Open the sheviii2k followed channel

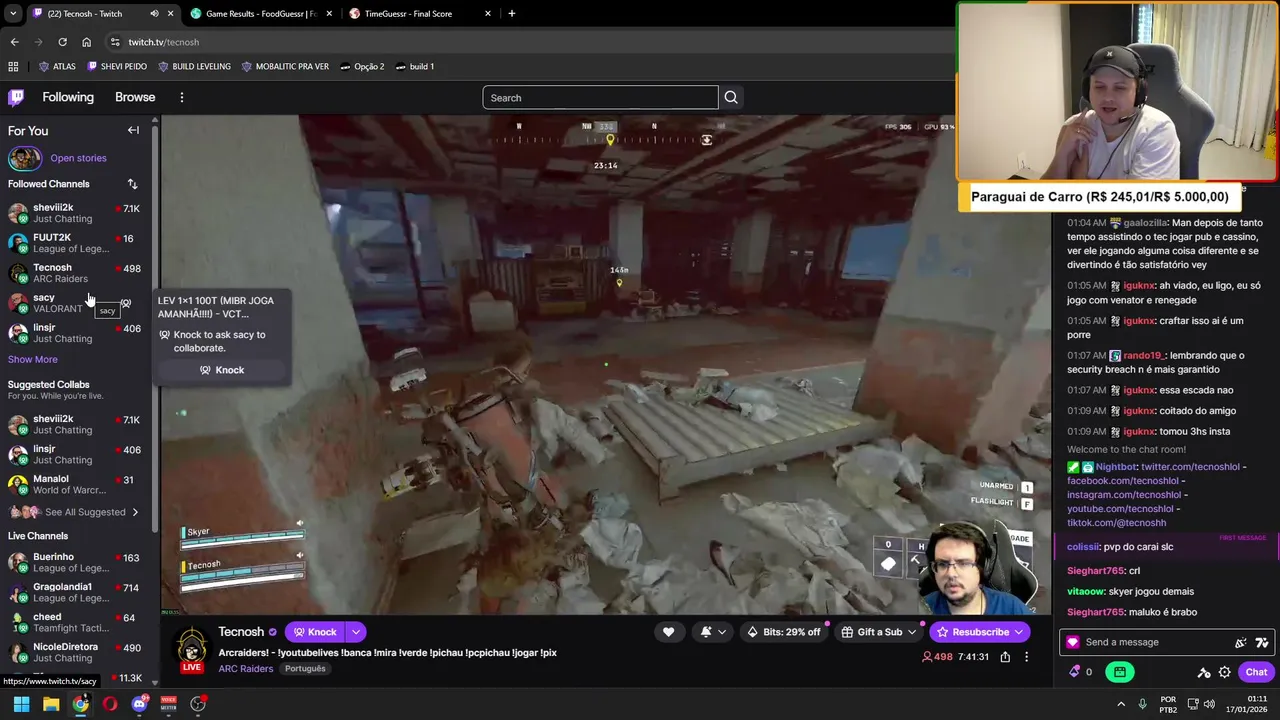[x=76, y=213]
